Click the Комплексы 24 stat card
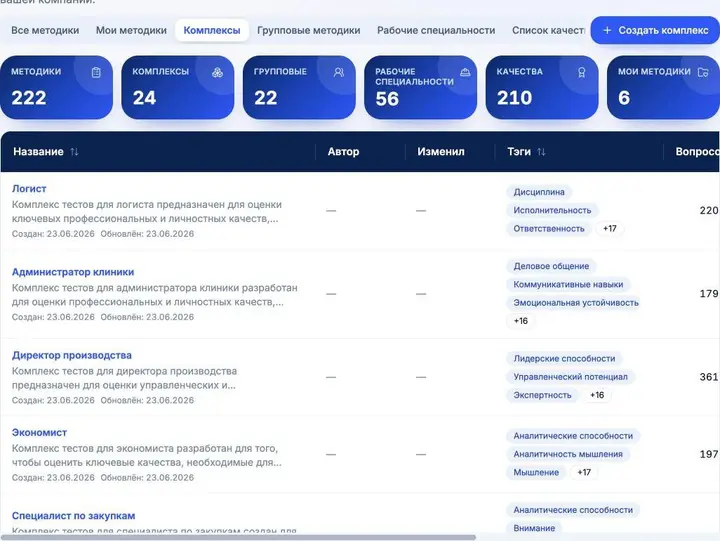720x541 pixels. pos(178,87)
